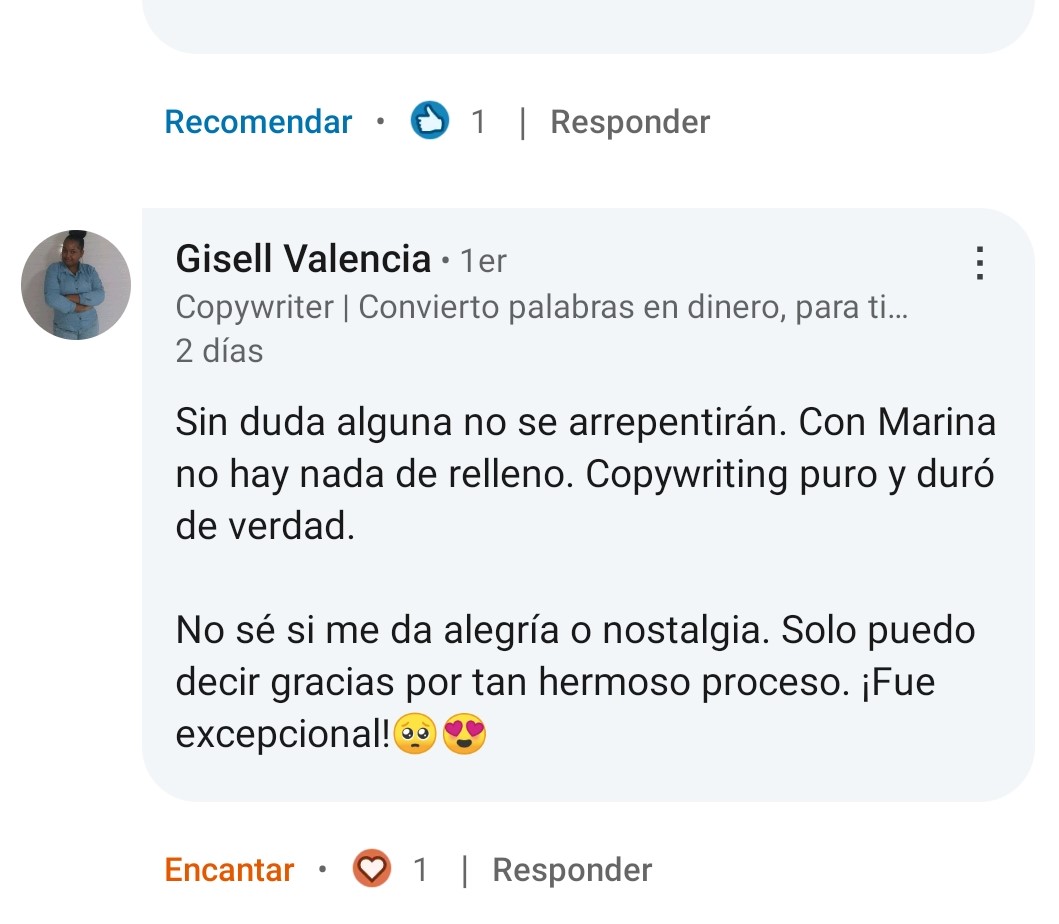Viewport: 1059px width, 924px height.
Task: Open Gisell Valencia's profile photo
Action: (x=76, y=284)
